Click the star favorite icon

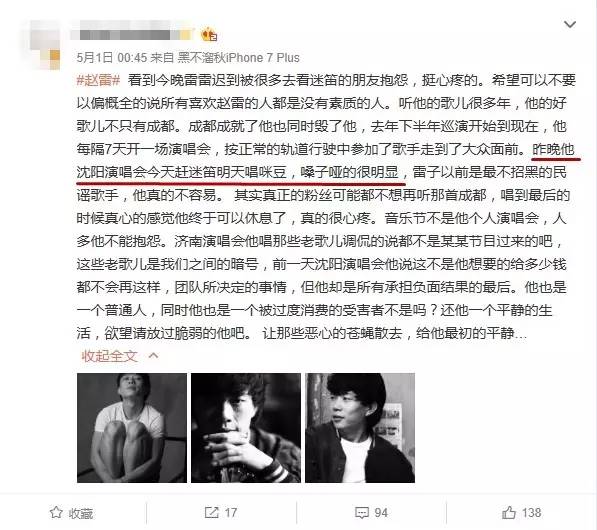coord(56,512)
